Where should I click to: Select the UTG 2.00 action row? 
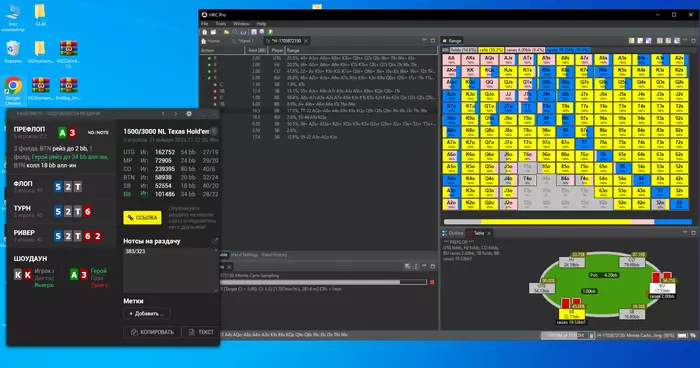point(318,58)
